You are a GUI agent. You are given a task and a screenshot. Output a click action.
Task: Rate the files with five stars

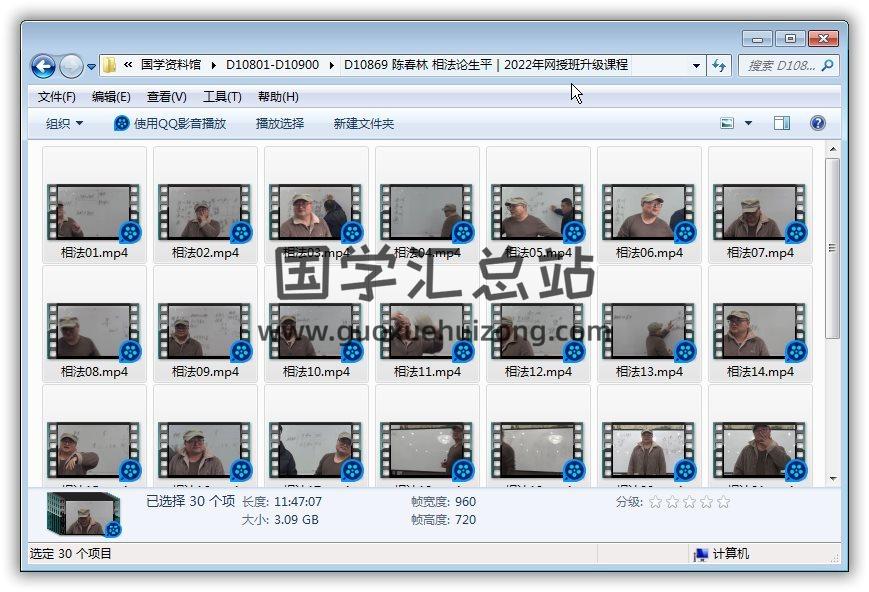723,502
